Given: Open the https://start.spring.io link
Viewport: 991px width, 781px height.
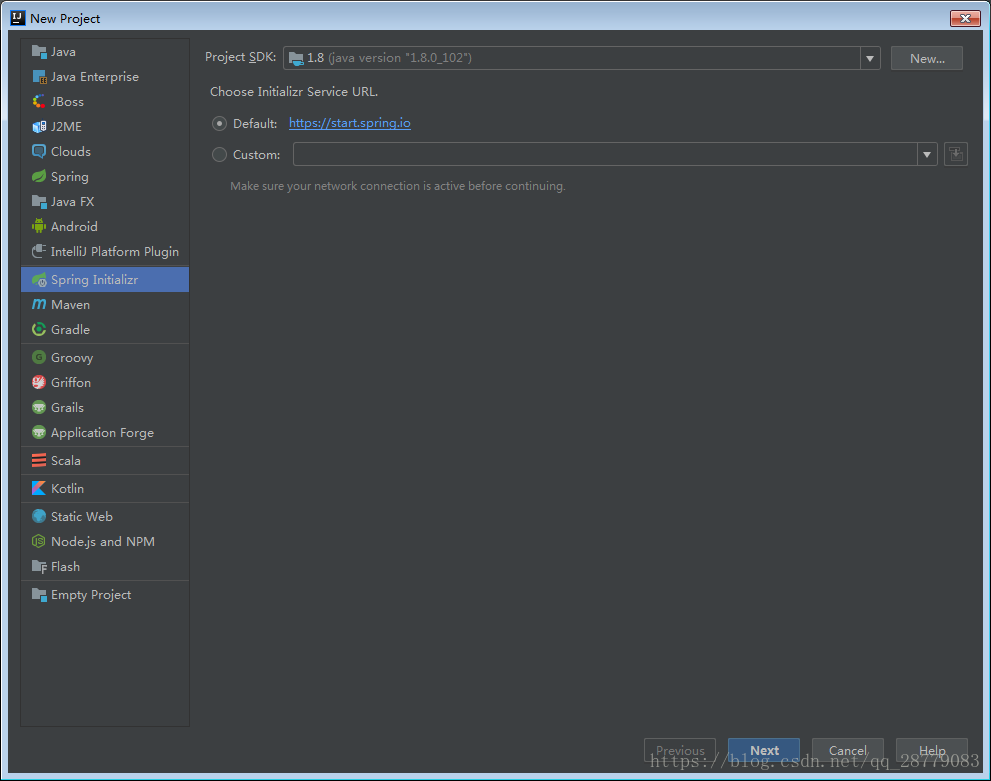Looking at the screenshot, I should tap(350, 123).
